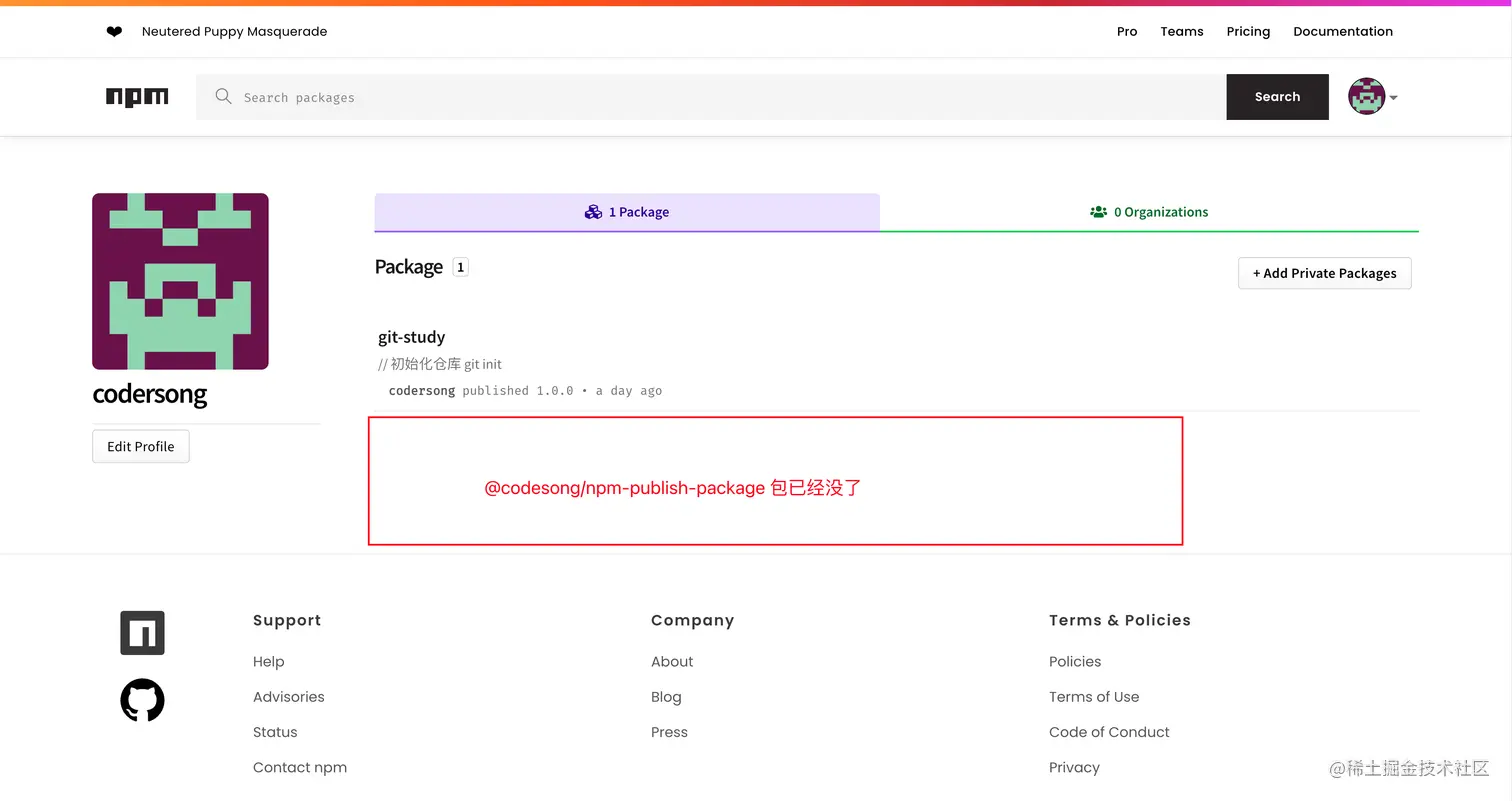Open the Code of Conduct footer link
The width and height of the screenshot is (1512, 801).
[x=1109, y=732]
